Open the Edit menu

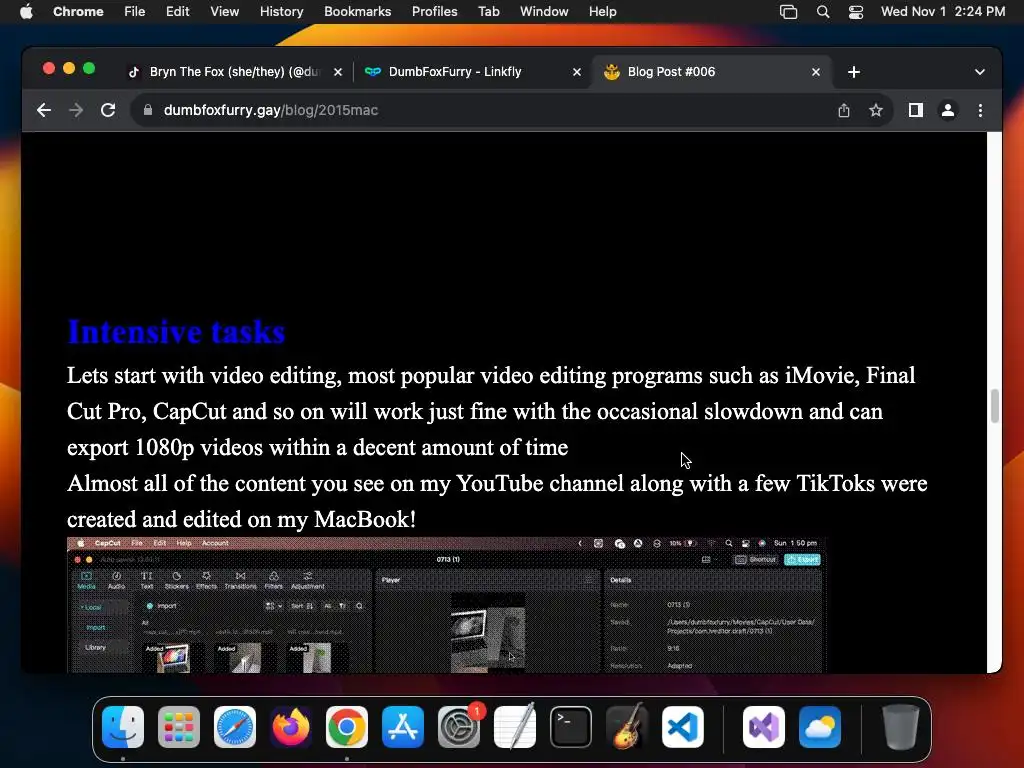tap(177, 12)
